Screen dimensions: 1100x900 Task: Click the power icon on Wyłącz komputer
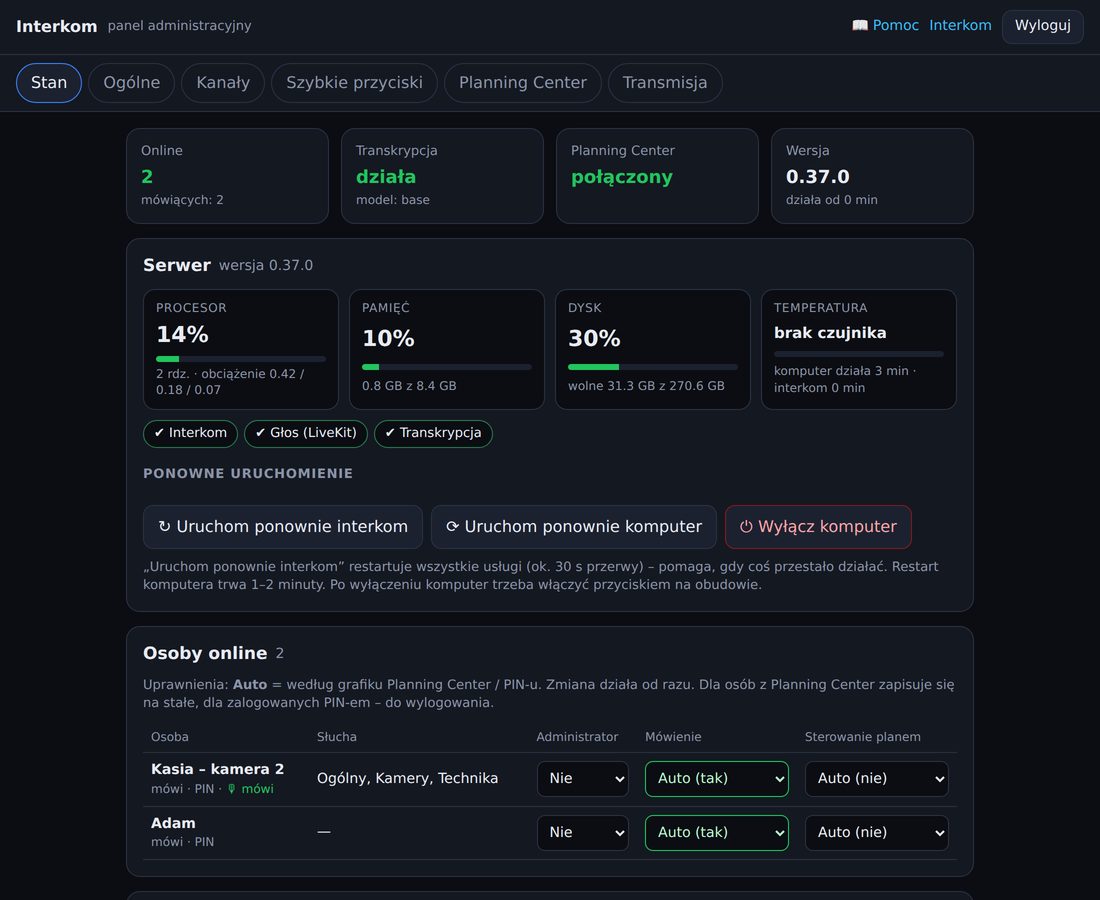[746, 526]
